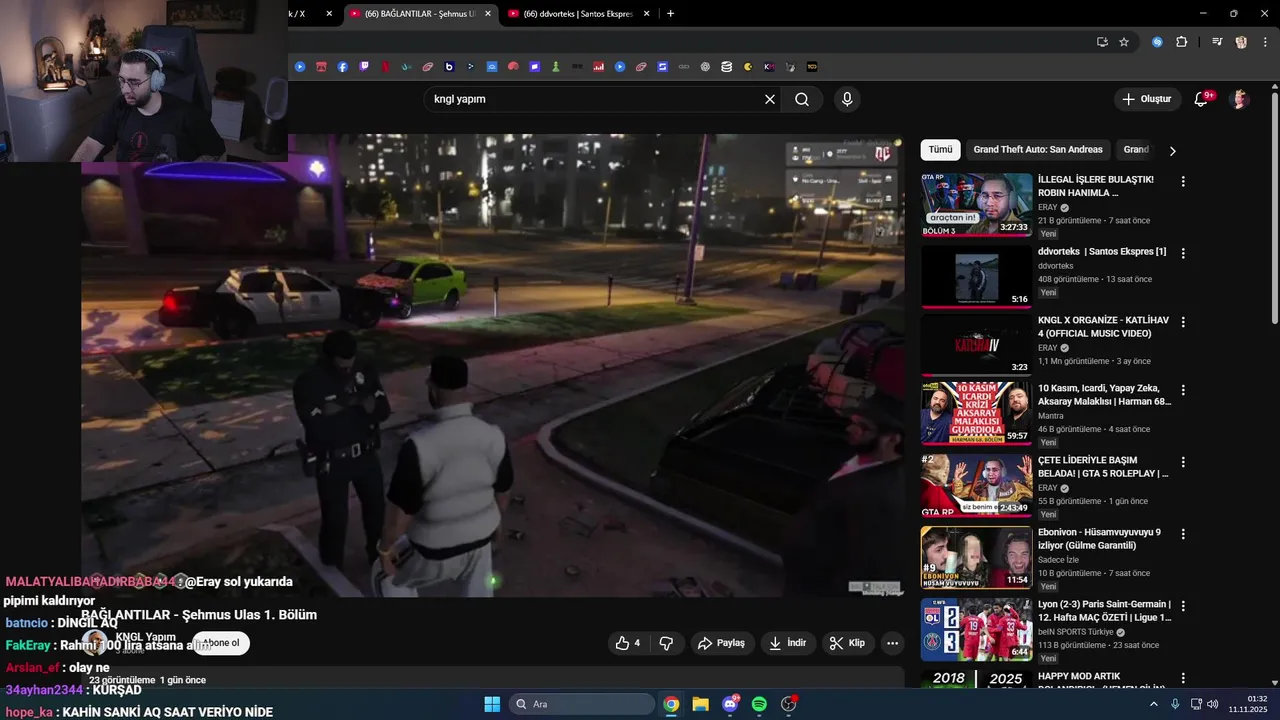The height and width of the screenshot is (720, 1280).
Task: Start voice search with the microphone icon
Action: tap(847, 99)
